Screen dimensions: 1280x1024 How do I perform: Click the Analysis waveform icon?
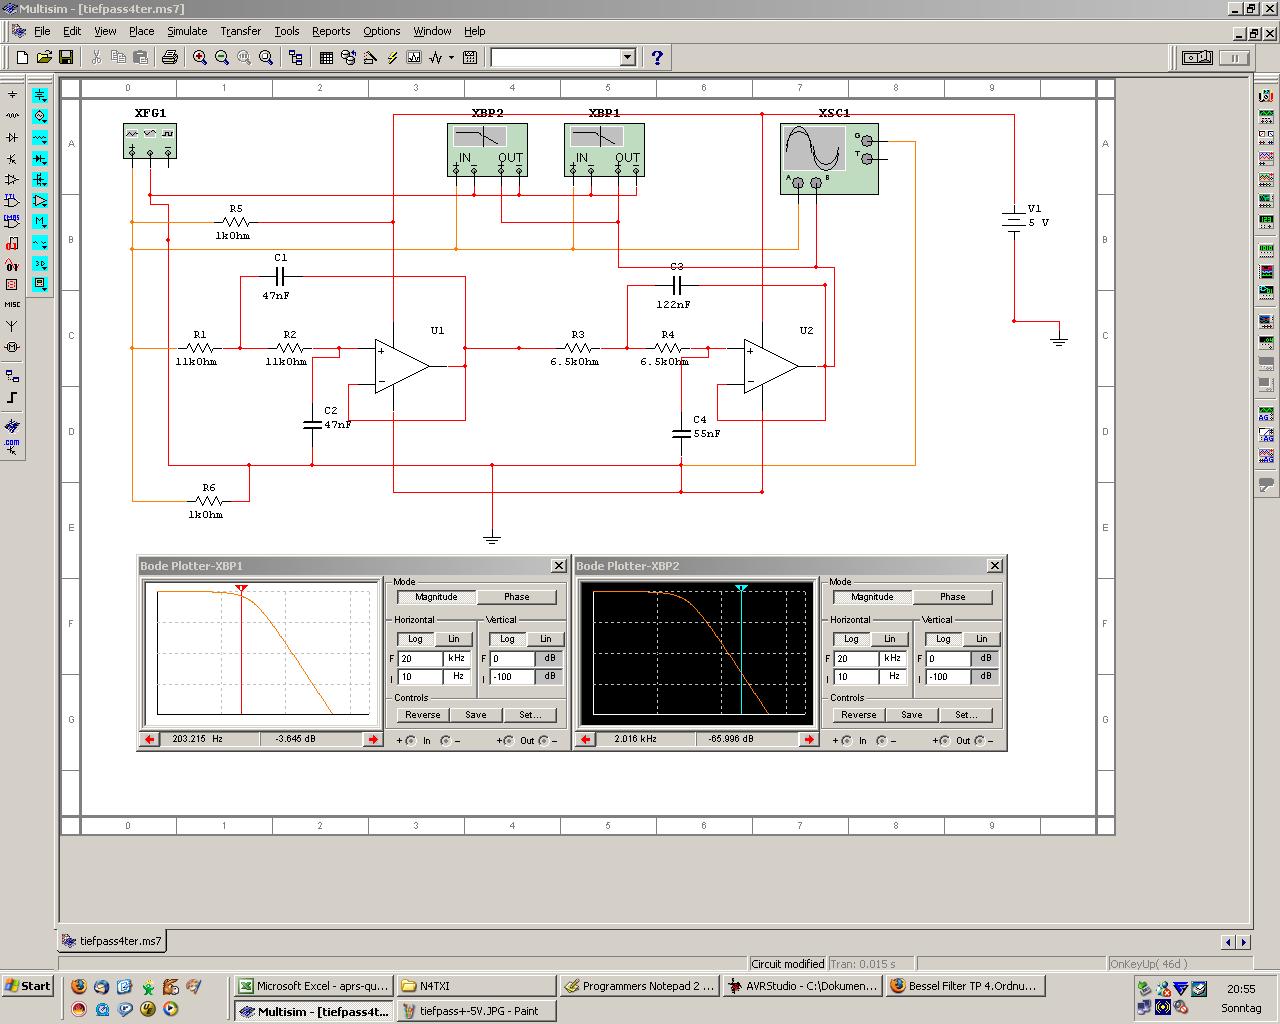[436, 58]
